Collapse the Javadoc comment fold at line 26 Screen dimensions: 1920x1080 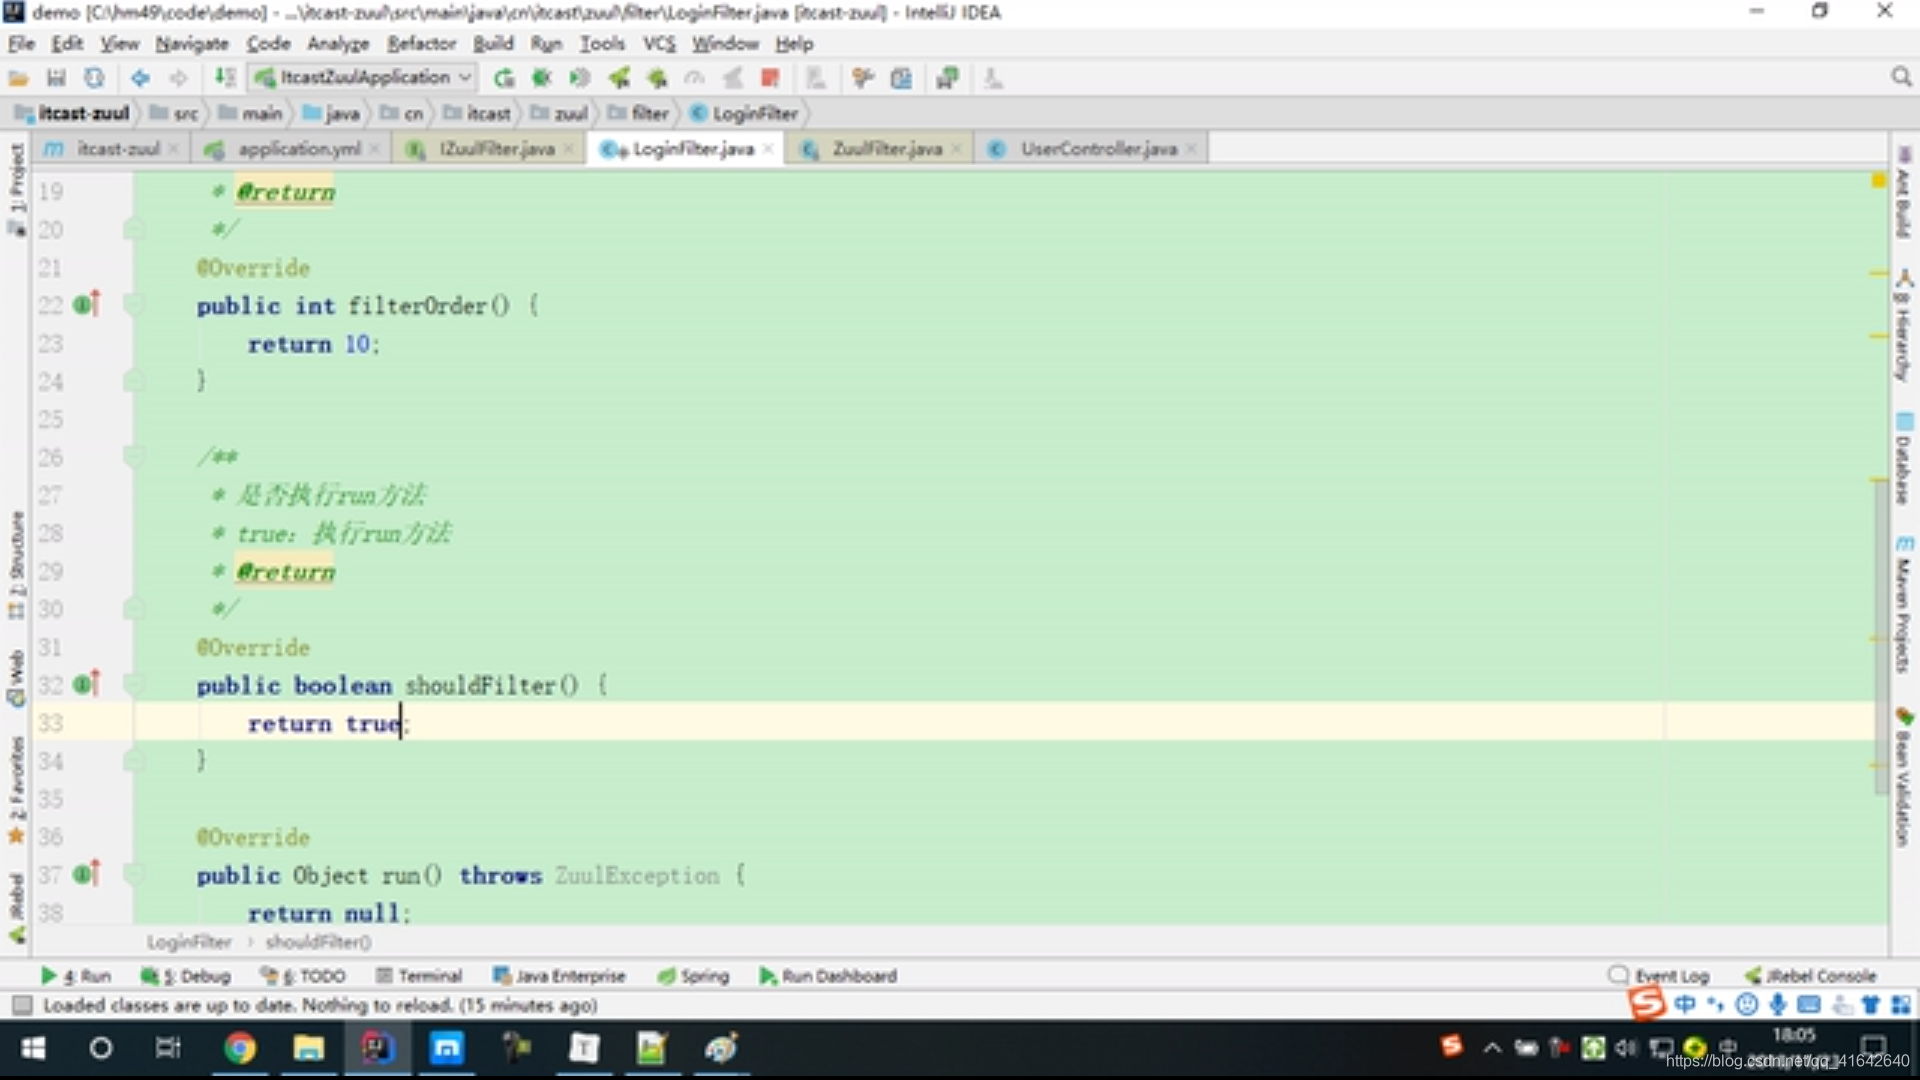pos(133,457)
